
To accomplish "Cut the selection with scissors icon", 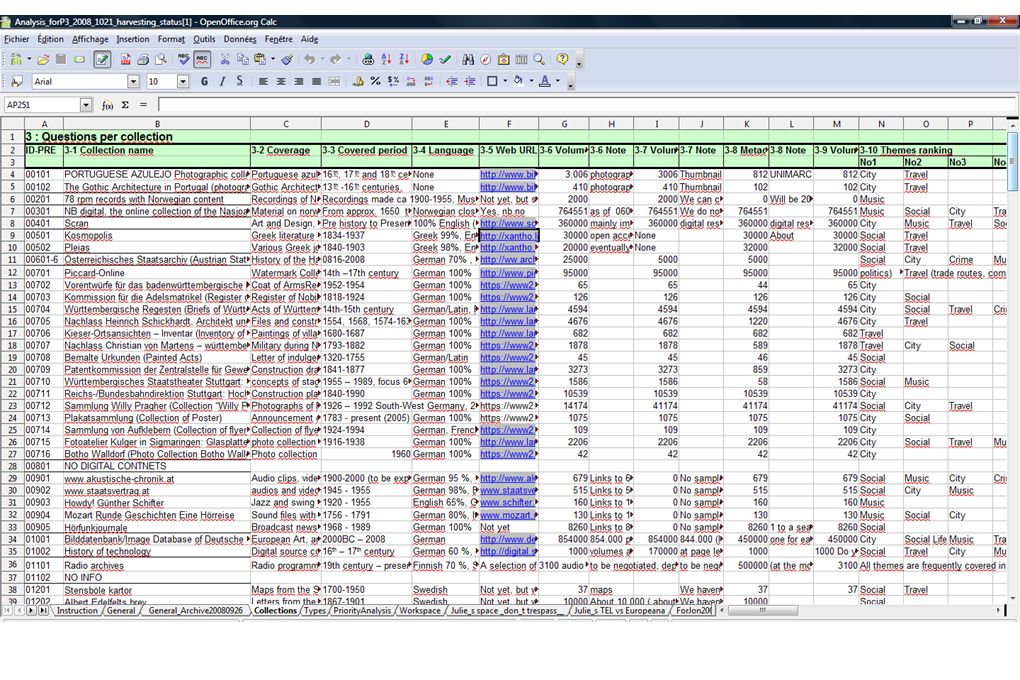I will (x=225, y=60).
